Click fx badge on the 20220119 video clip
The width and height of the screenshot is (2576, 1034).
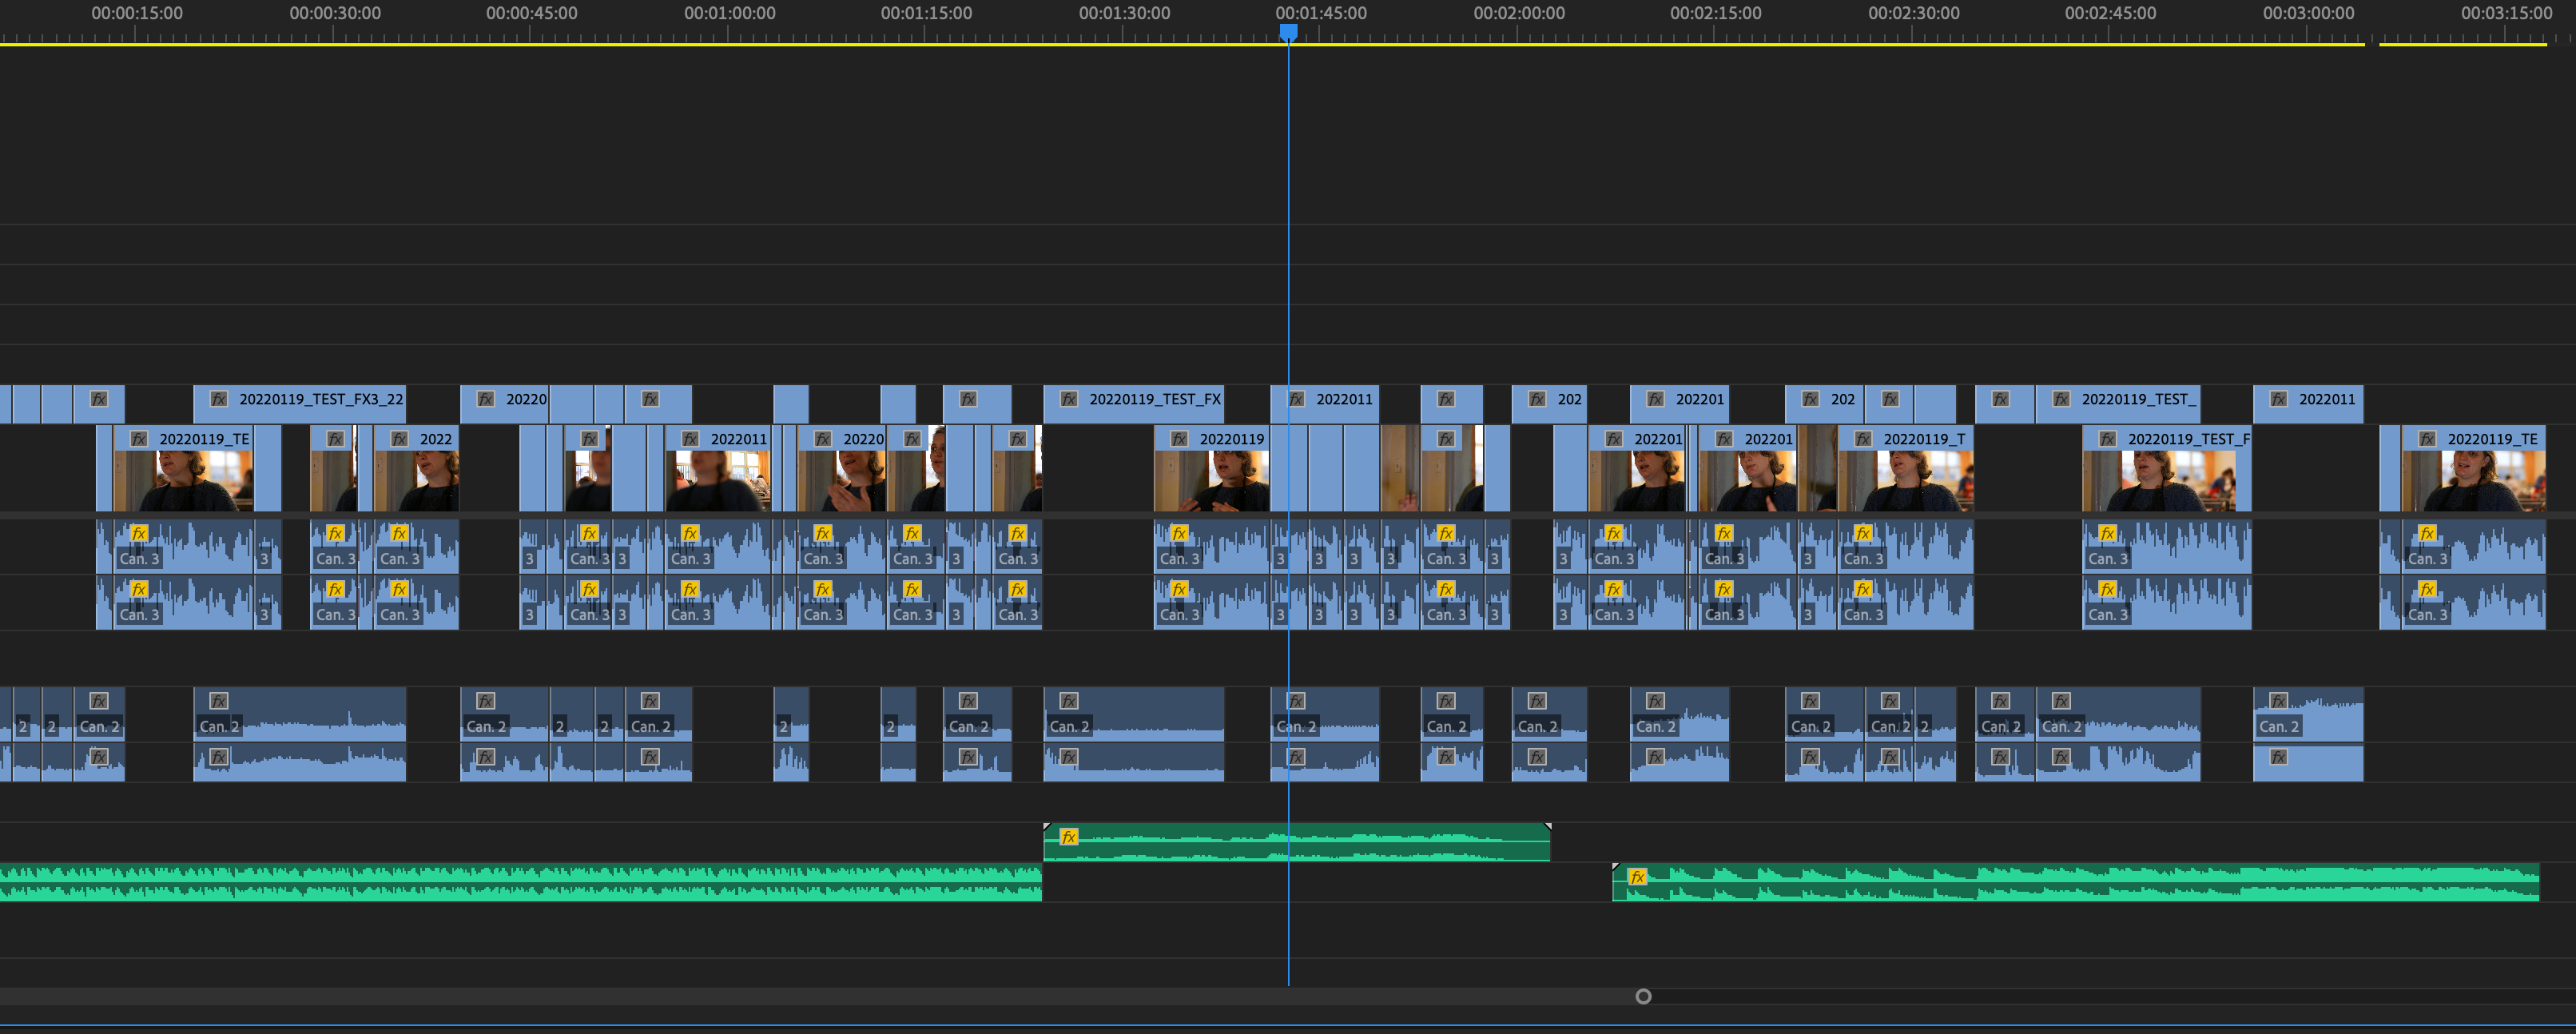pos(1179,439)
